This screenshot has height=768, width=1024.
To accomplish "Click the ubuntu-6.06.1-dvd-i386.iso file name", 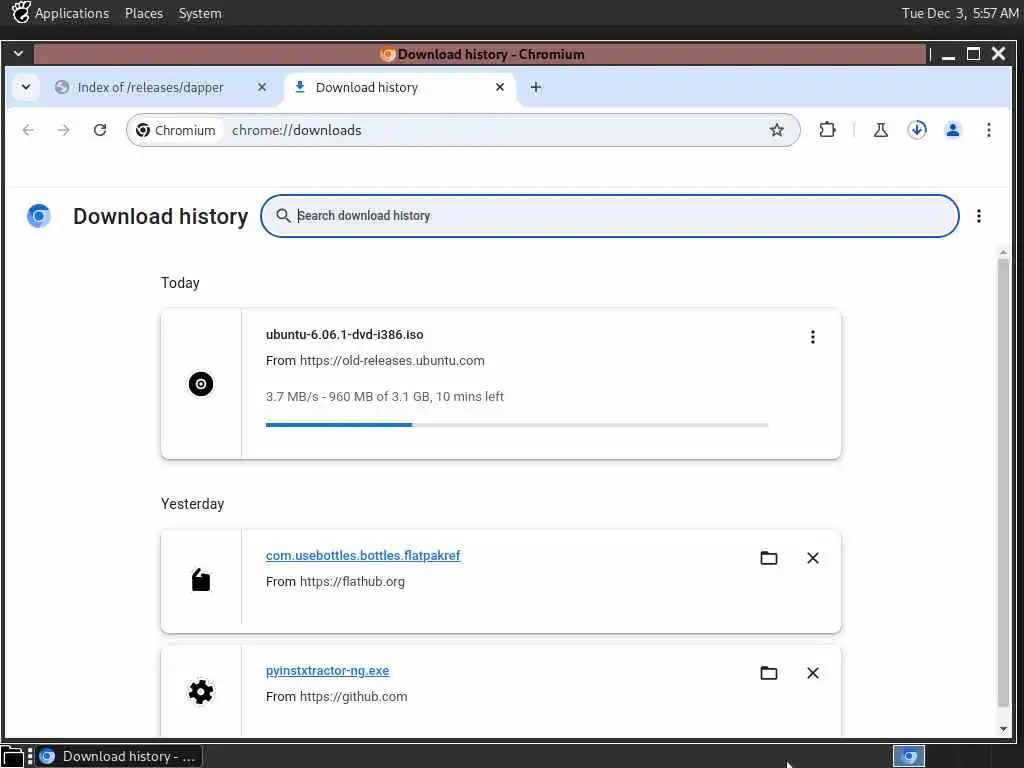I will click(344, 334).
